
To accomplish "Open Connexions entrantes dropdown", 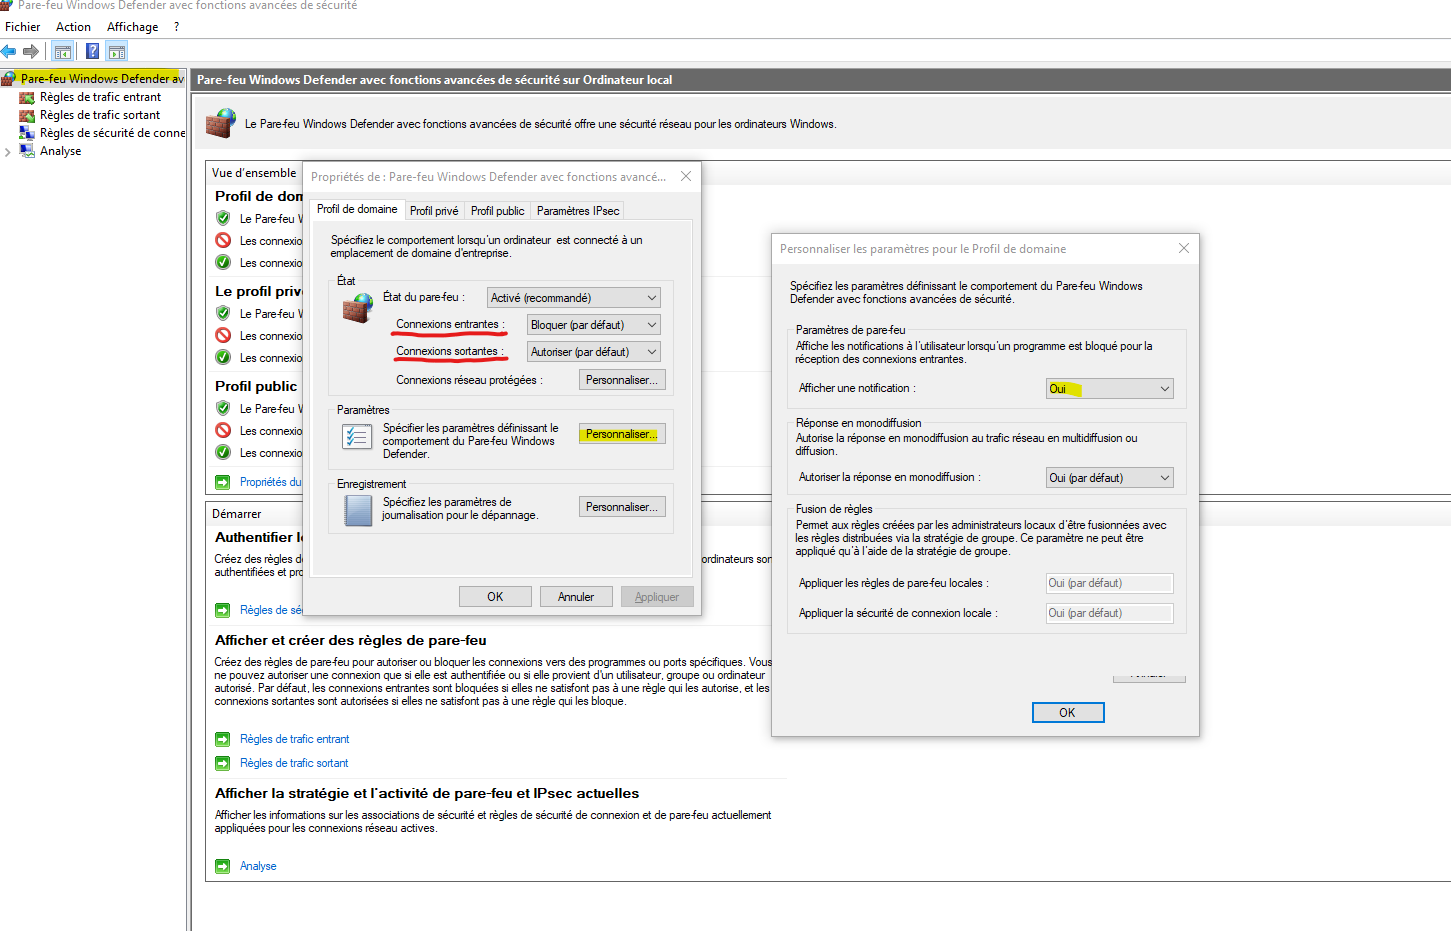I will (x=594, y=325).
